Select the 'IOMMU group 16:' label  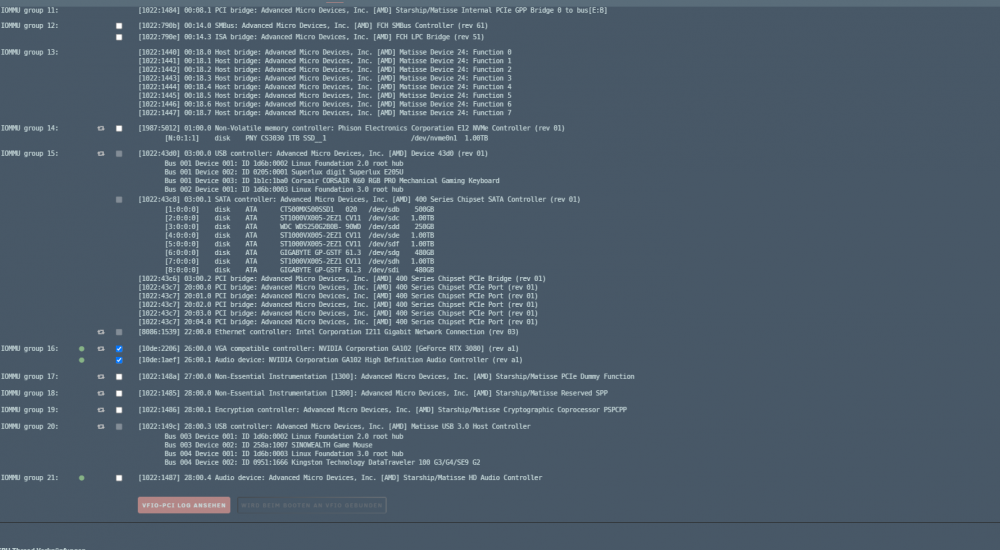29,349
